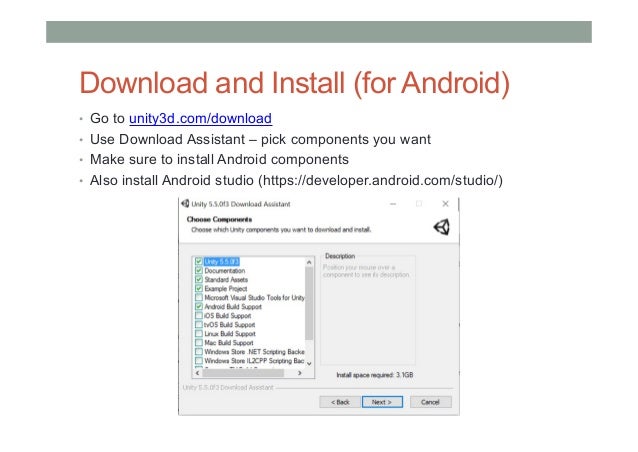Select the 'Unity 5.5.0f3' highlighted list label
Screen dimensions: 638x452
coord(222,261)
